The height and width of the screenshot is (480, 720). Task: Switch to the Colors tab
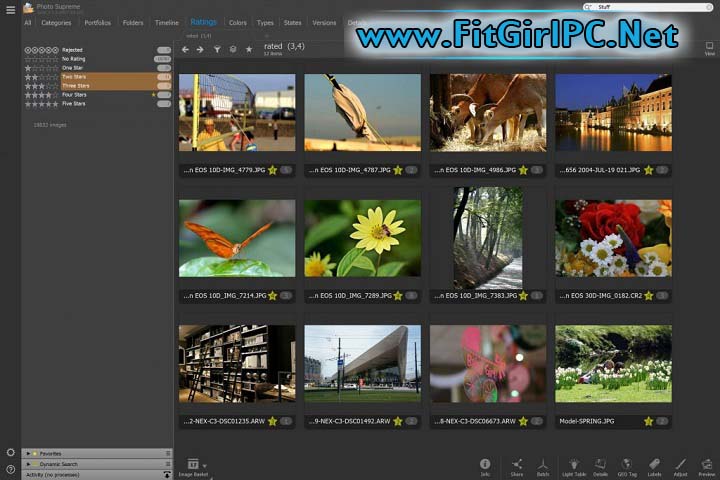coord(237,22)
